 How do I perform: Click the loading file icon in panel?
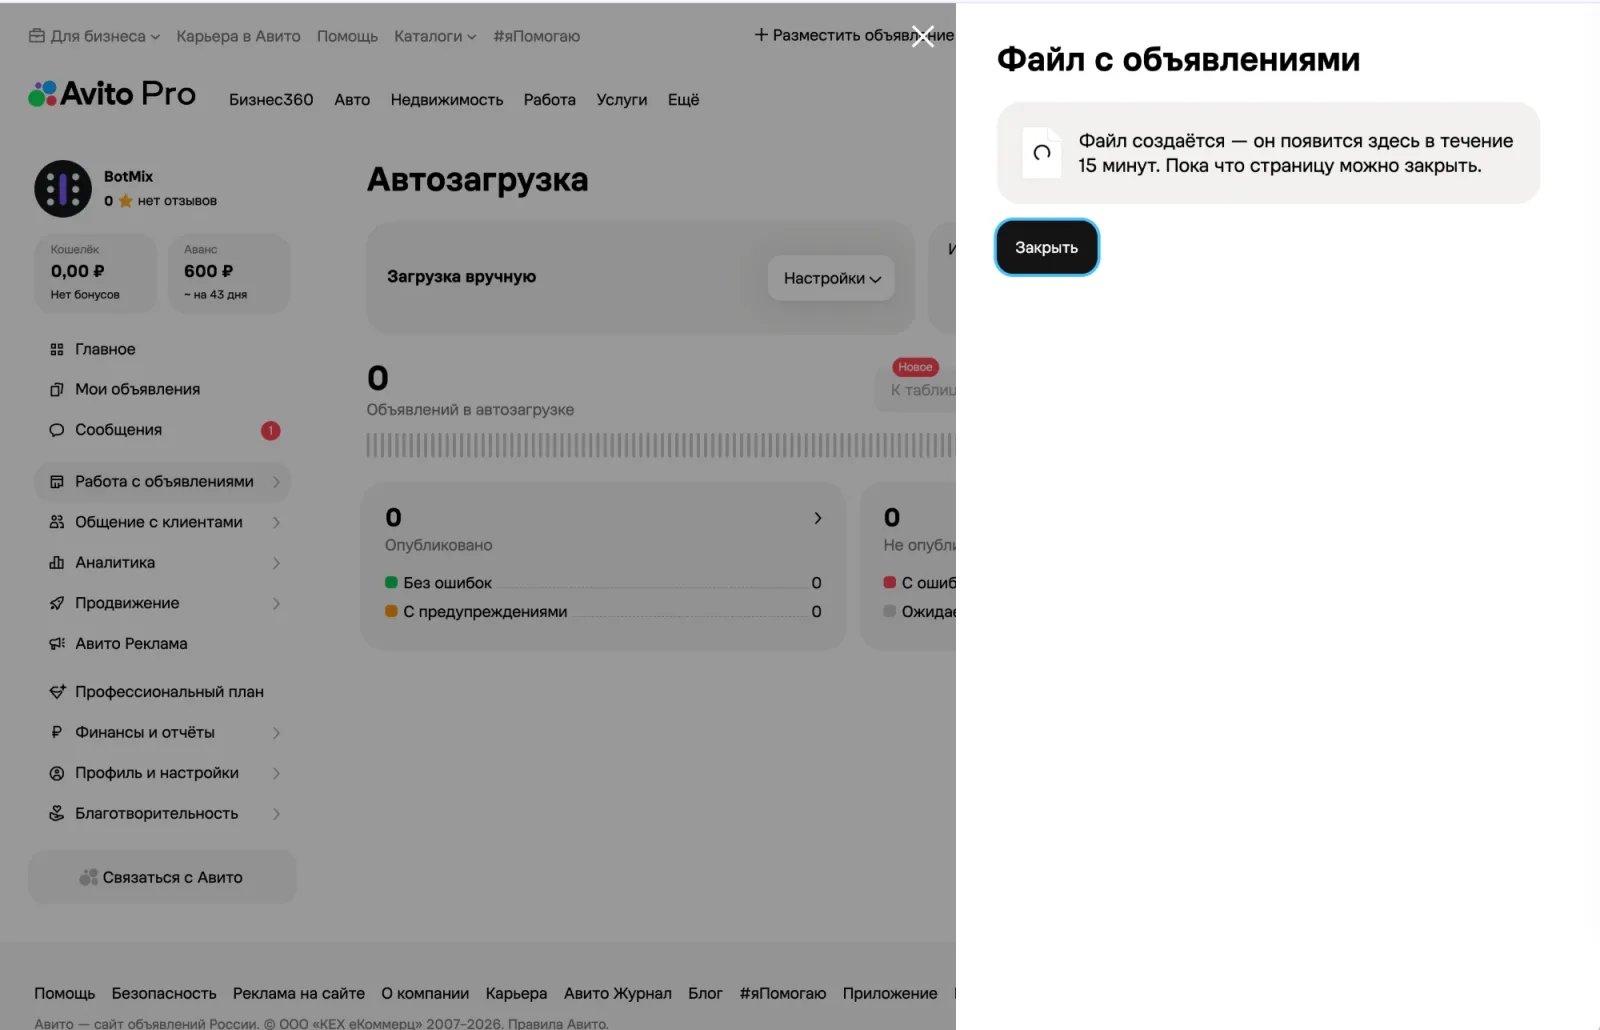[1041, 153]
